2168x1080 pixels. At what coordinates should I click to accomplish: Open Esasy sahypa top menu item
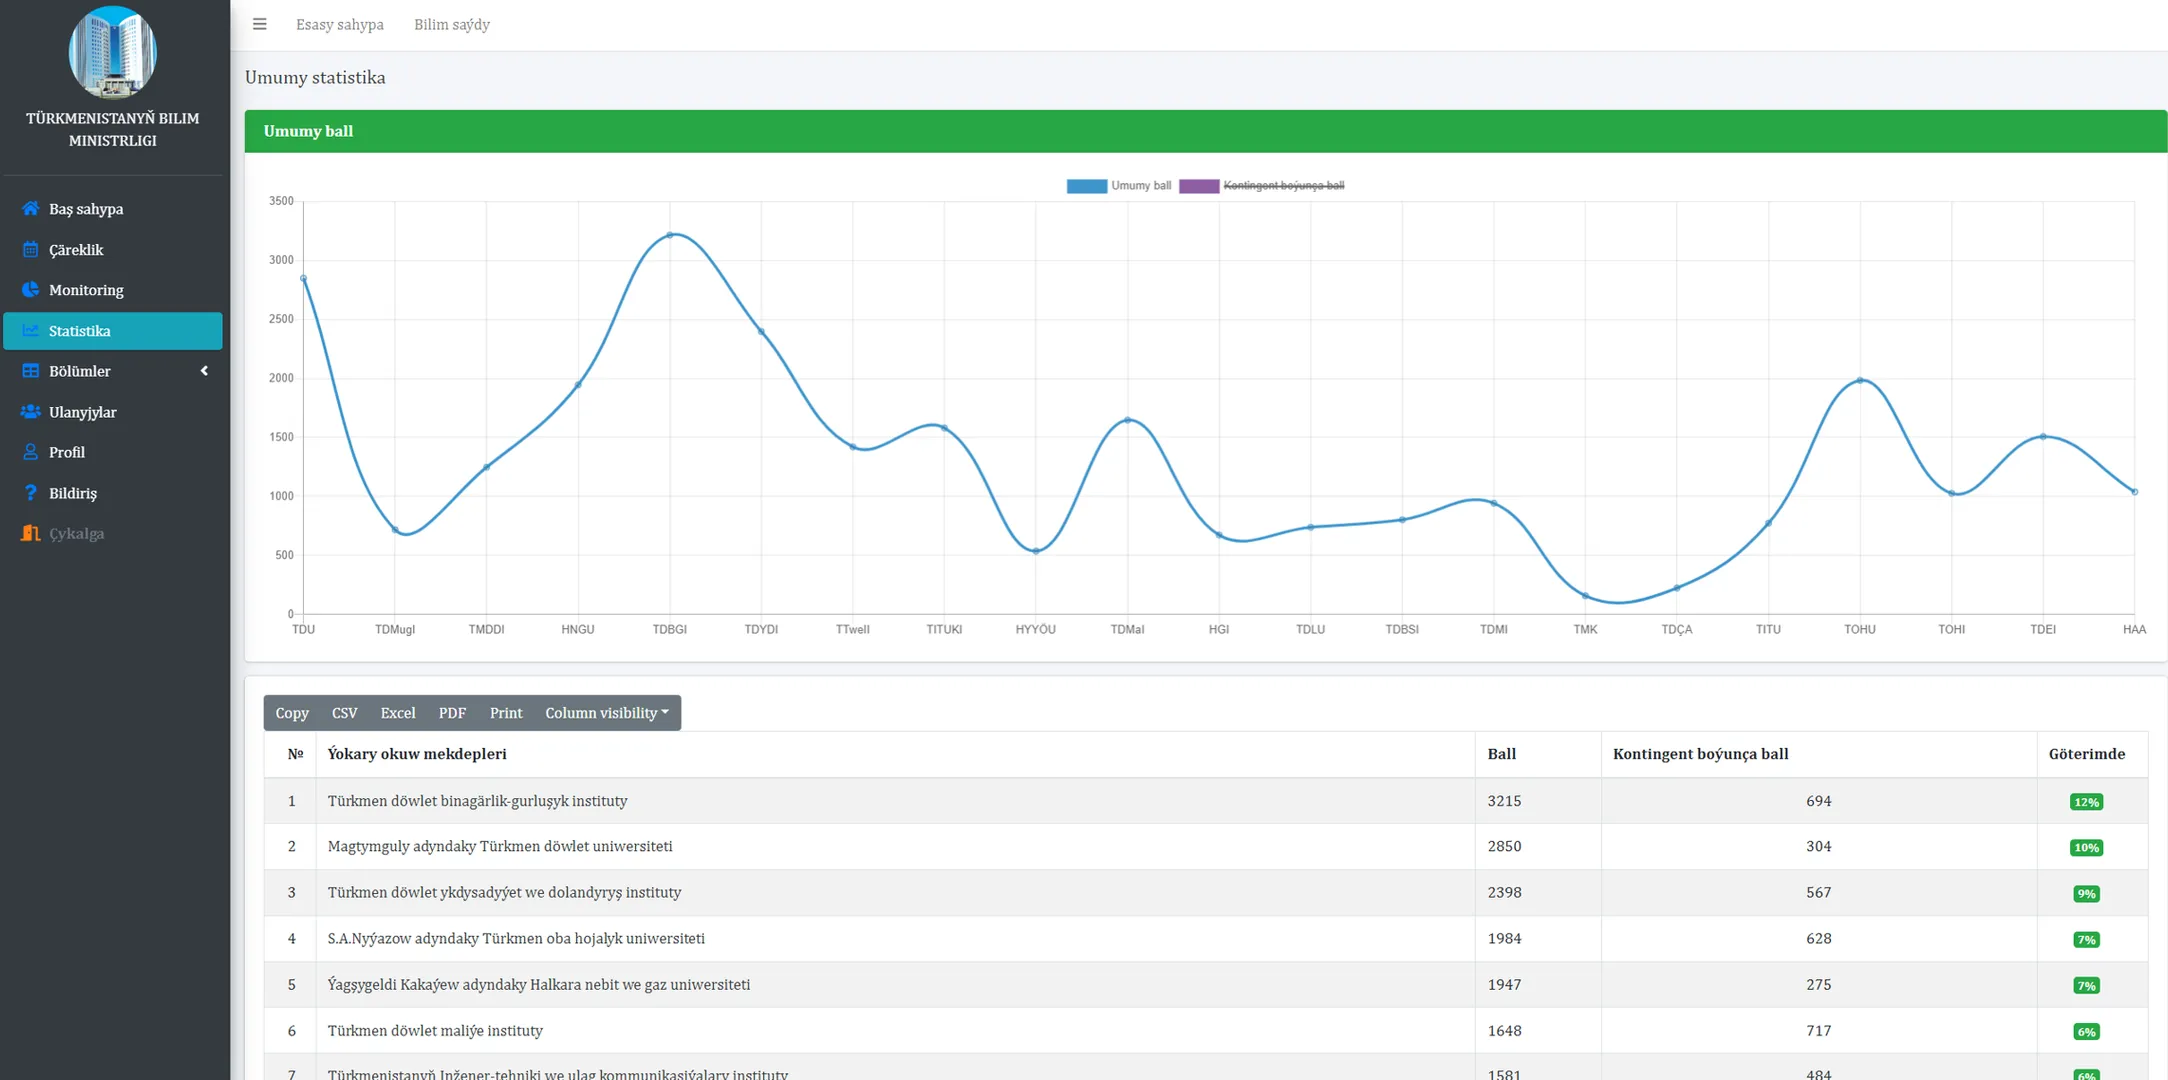click(x=339, y=24)
